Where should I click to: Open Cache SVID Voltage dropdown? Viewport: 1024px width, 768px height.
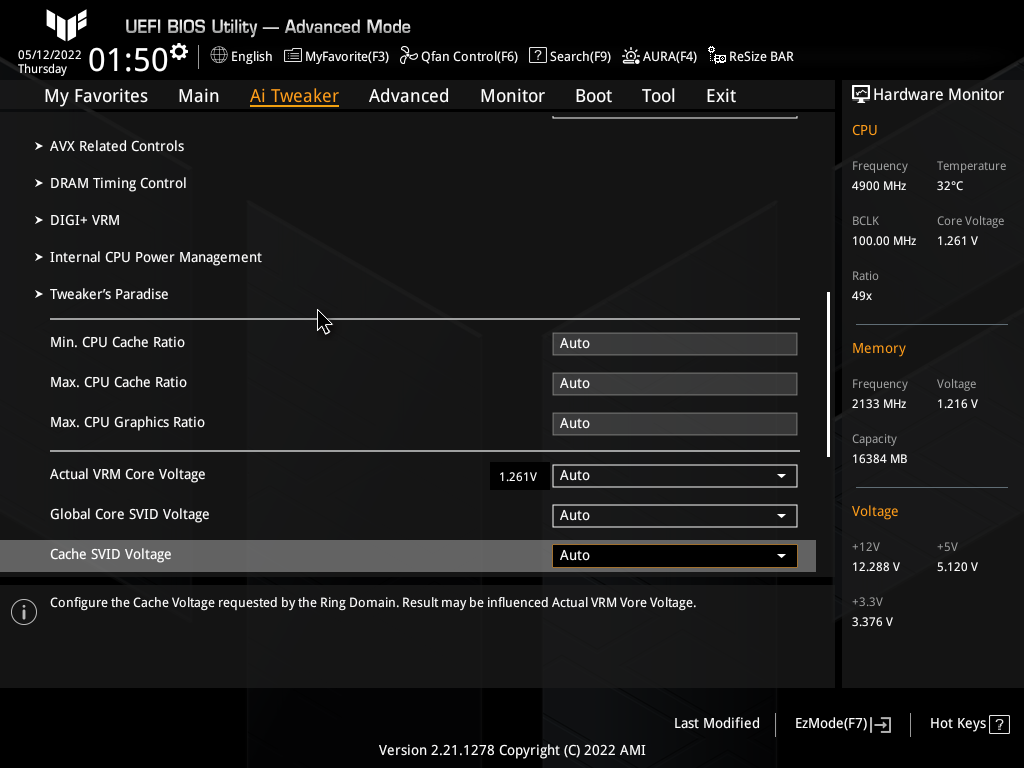coord(675,556)
